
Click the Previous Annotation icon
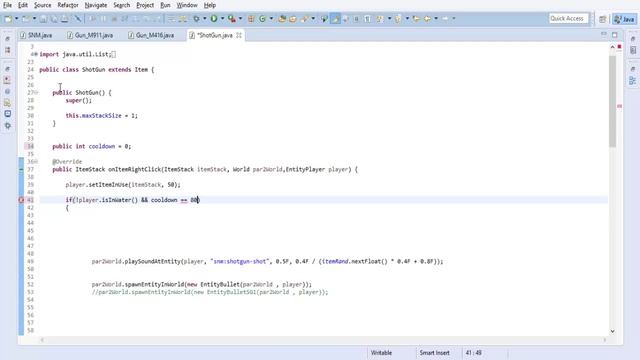(x=398, y=19)
